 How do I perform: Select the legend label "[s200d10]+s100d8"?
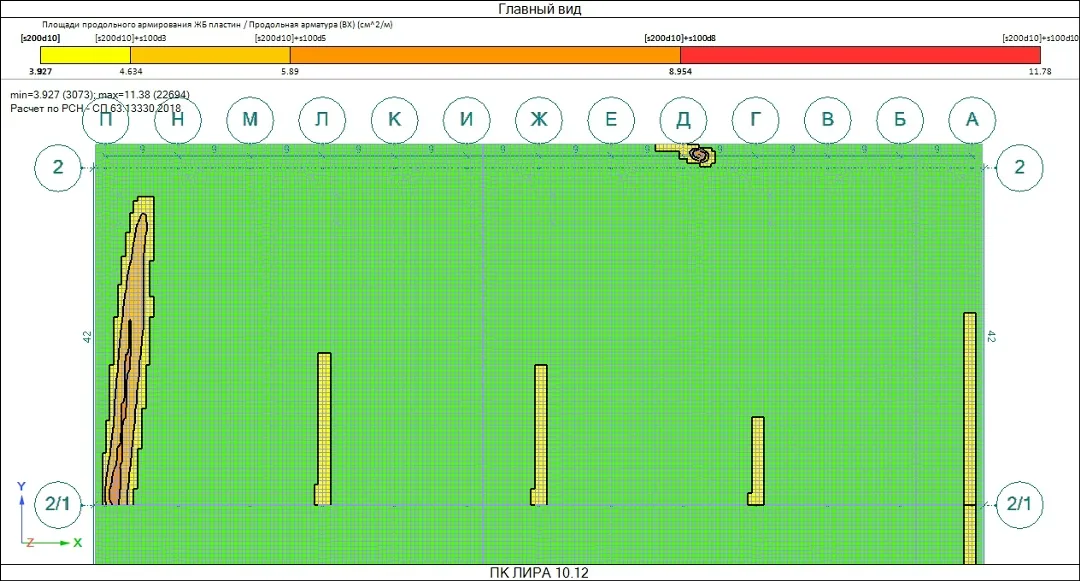(x=680, y=39)
